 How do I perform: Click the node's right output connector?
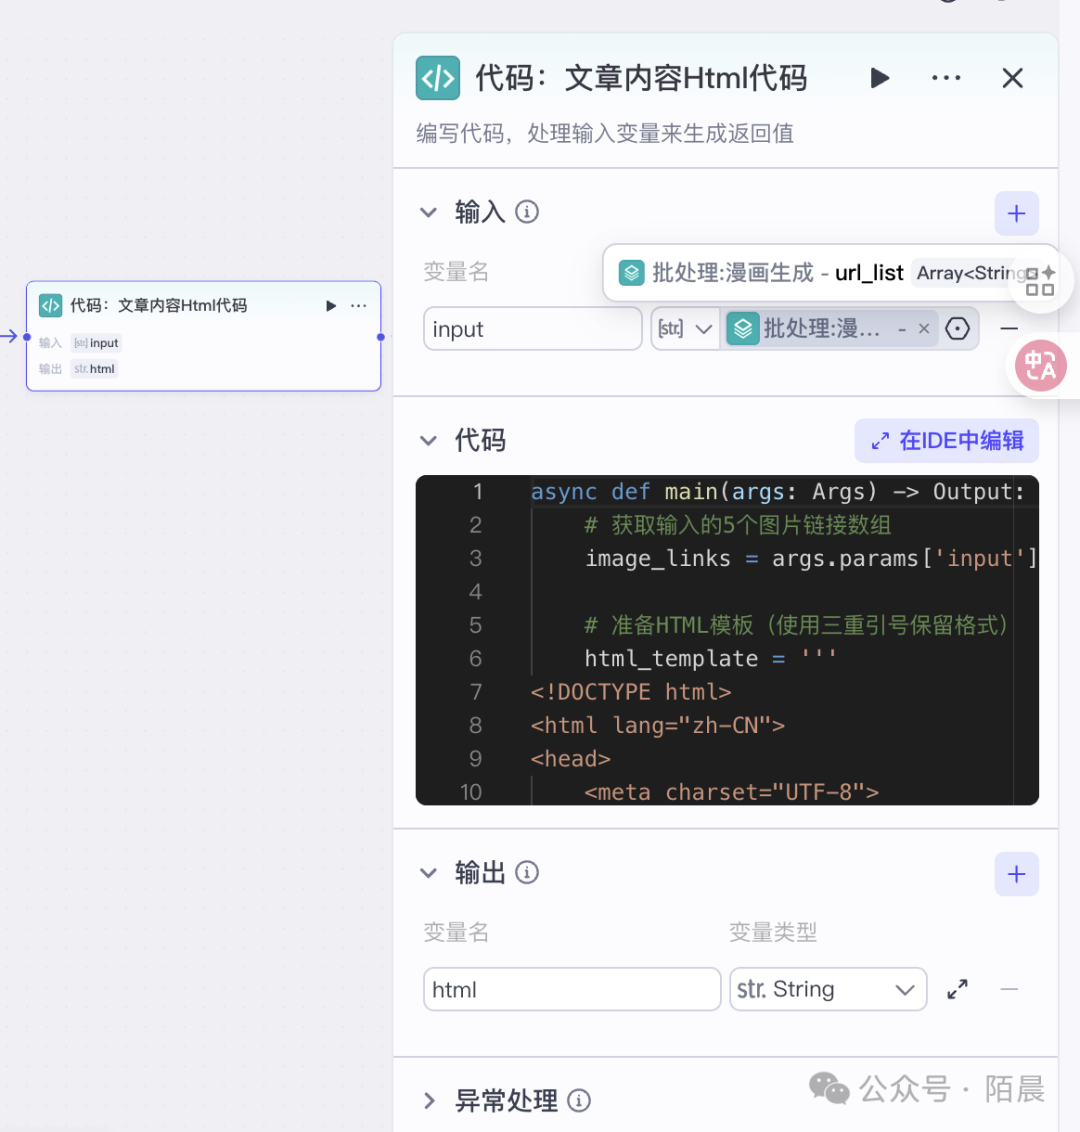pos(381,337)
